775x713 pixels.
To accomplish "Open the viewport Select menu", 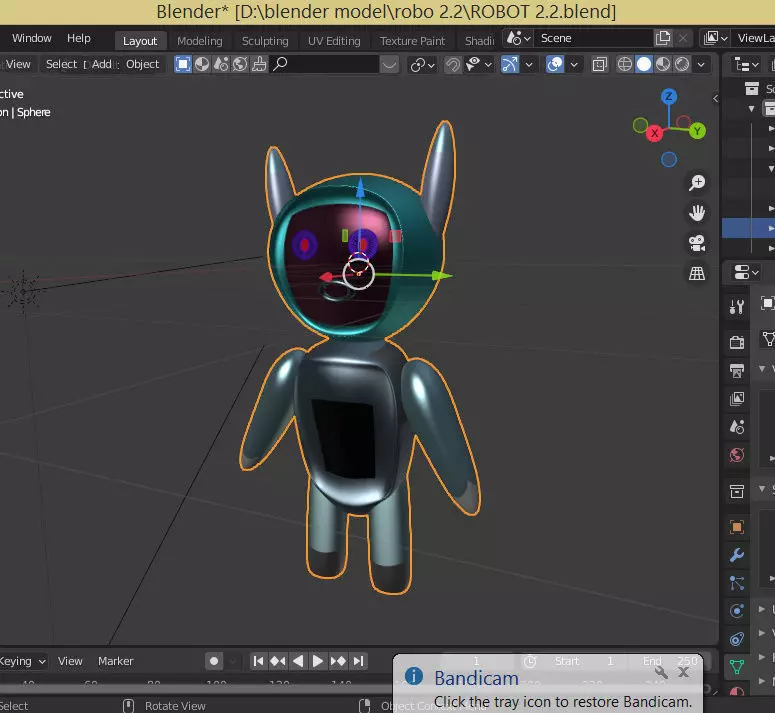I will [x=61, y=64].
